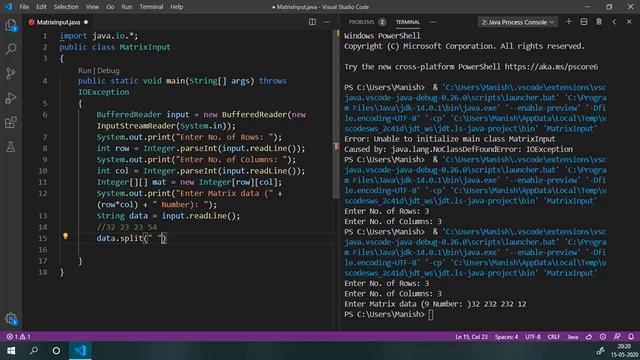Click the unsaved dot on MatrixInput.java tab
Viewport: 640px width, 360px height.
[x=86, y=22]
